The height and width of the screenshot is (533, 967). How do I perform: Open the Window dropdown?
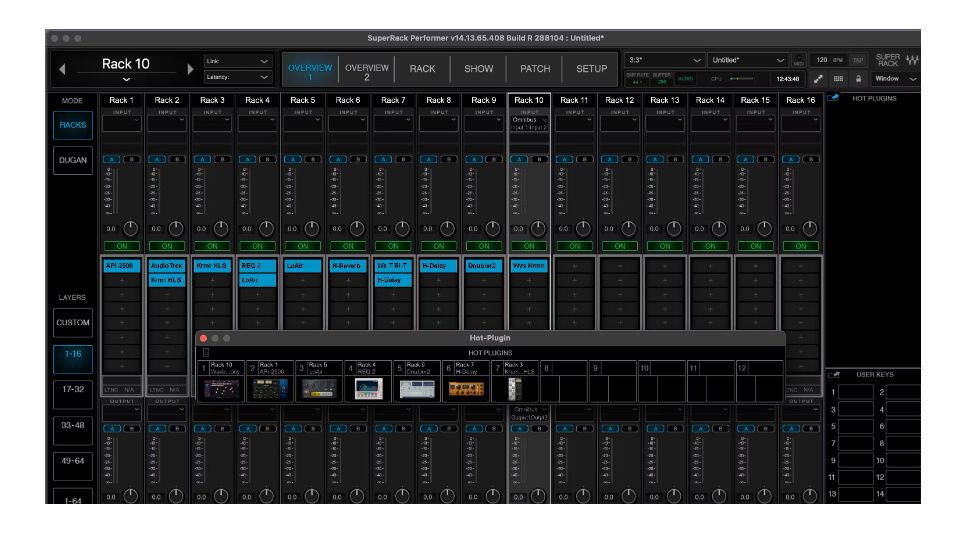894,79
